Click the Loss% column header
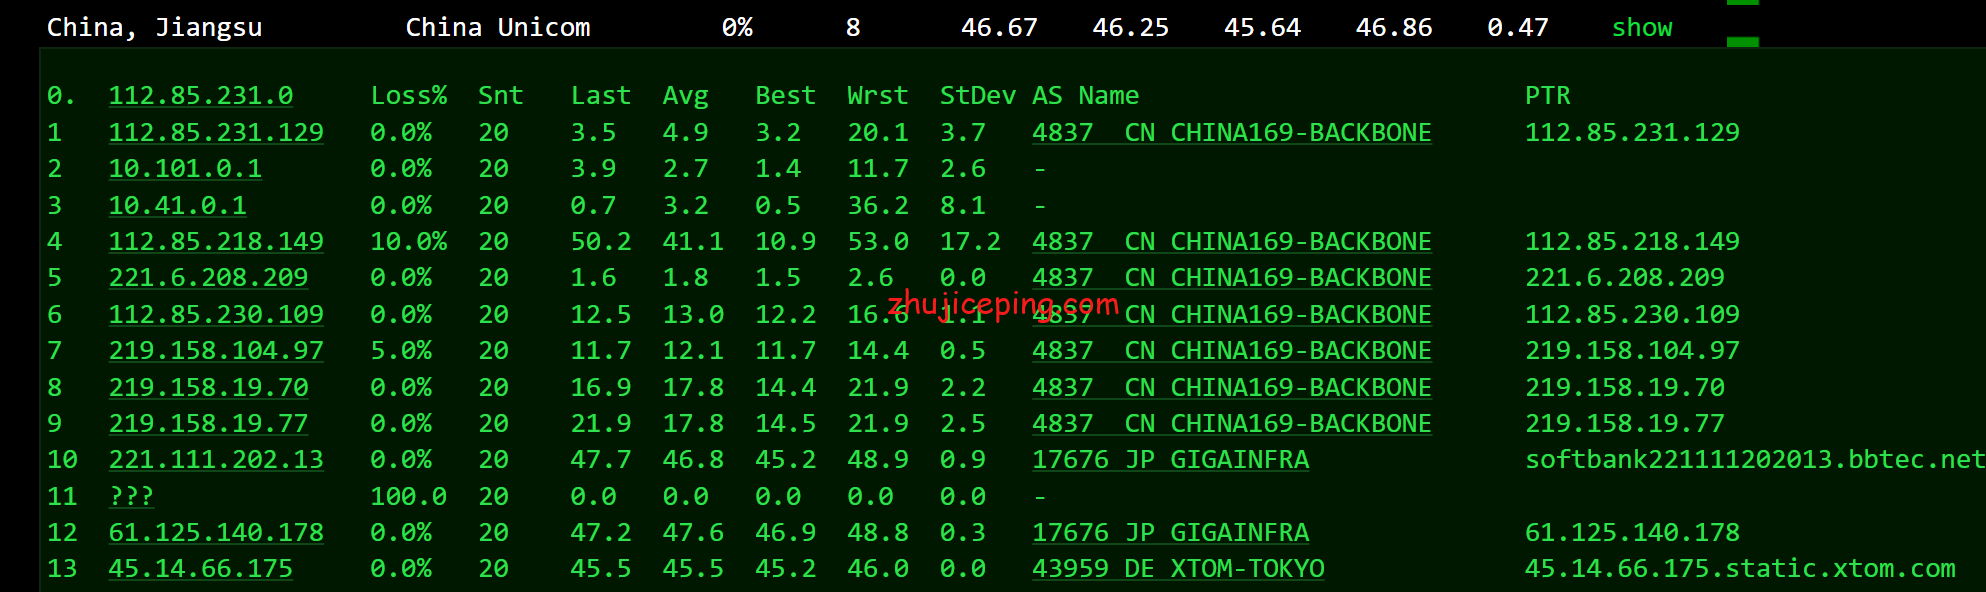 tap(409, 96)
